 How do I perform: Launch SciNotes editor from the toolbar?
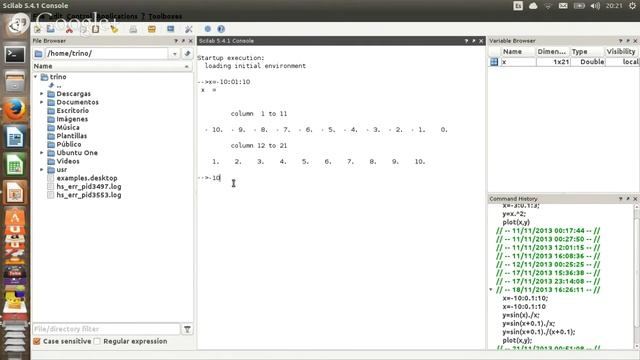coord(38,29)
